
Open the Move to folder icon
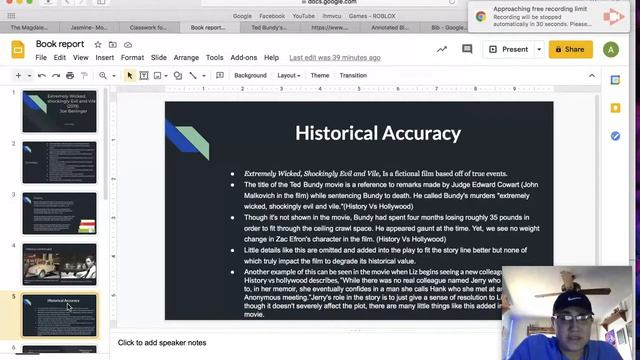[113, 44]
